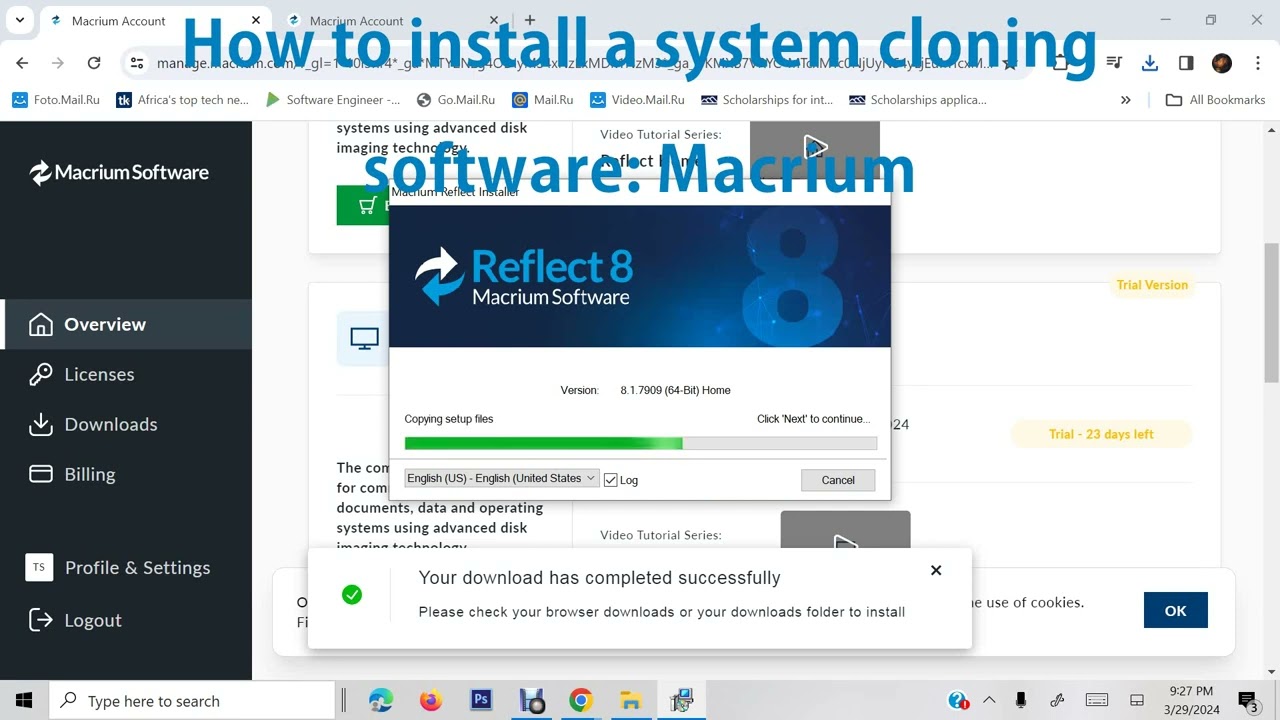Viewport: 1280px width, 720px height.
Task: Open the Windows Start menu
Action: pos(24,700)
